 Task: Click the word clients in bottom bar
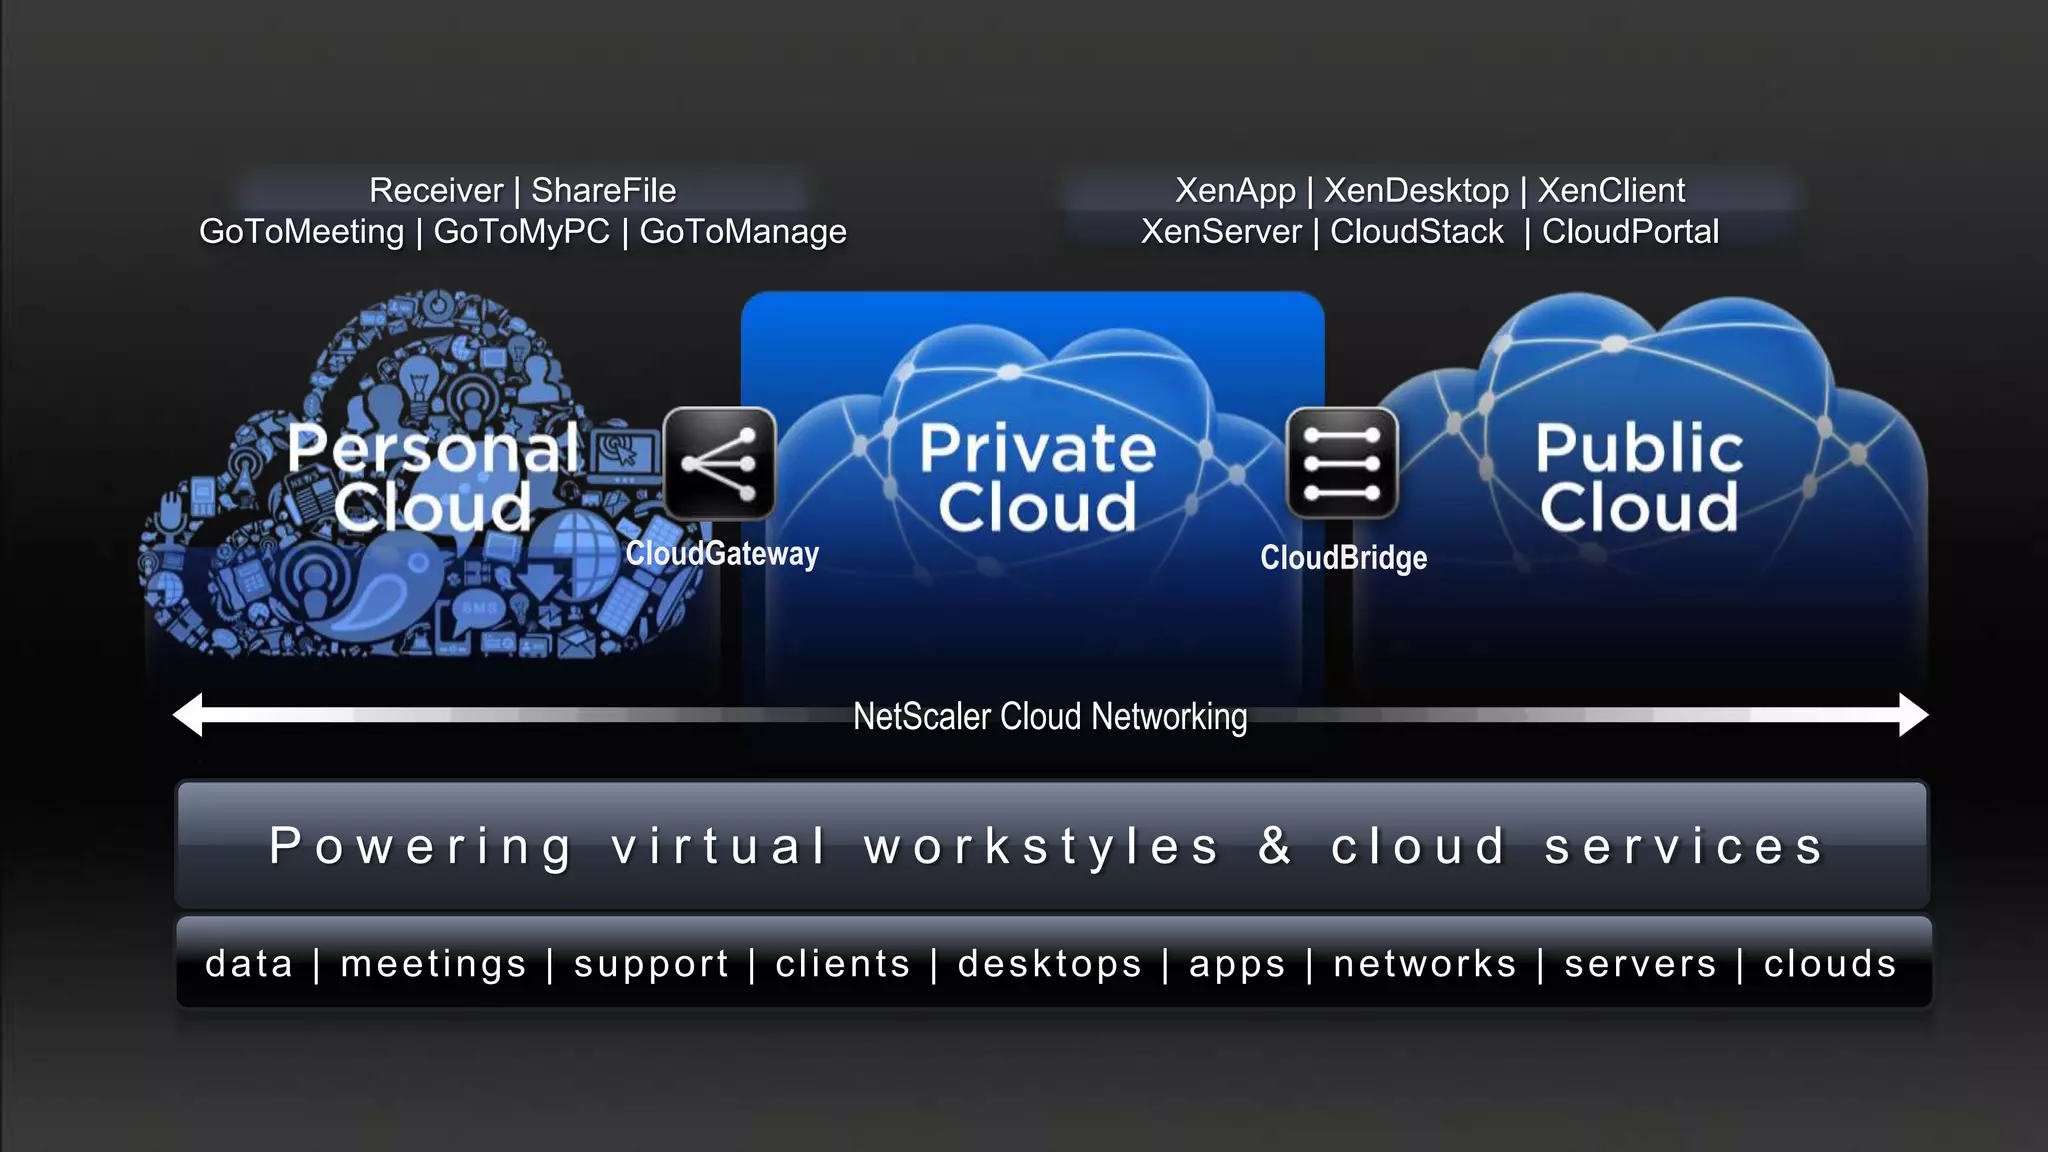843,963
